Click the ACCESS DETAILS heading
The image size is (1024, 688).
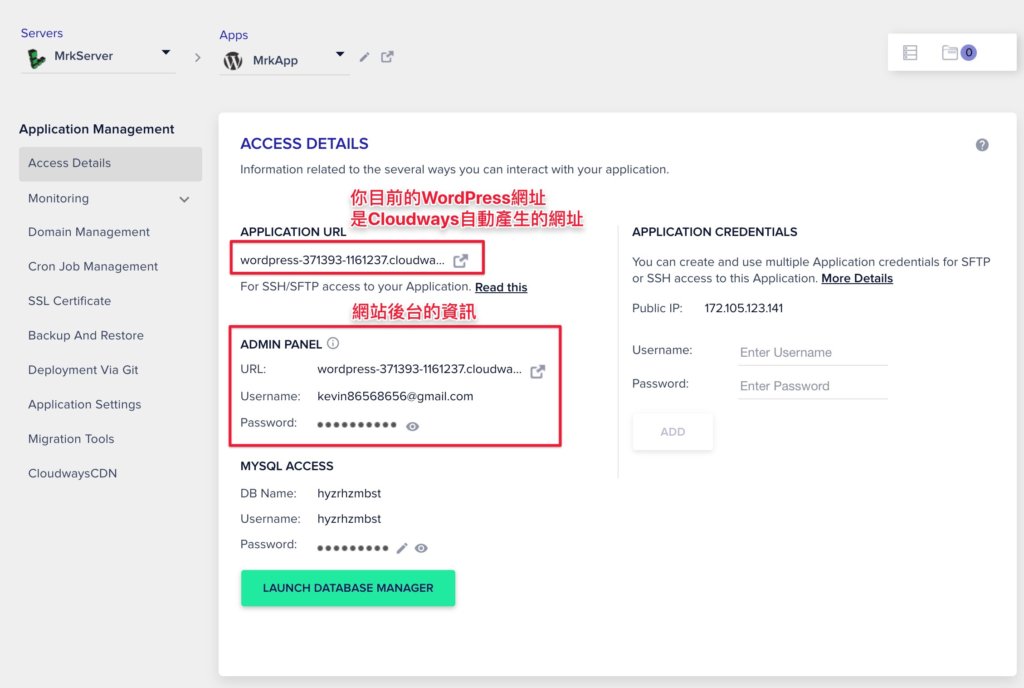click(304, 144)
